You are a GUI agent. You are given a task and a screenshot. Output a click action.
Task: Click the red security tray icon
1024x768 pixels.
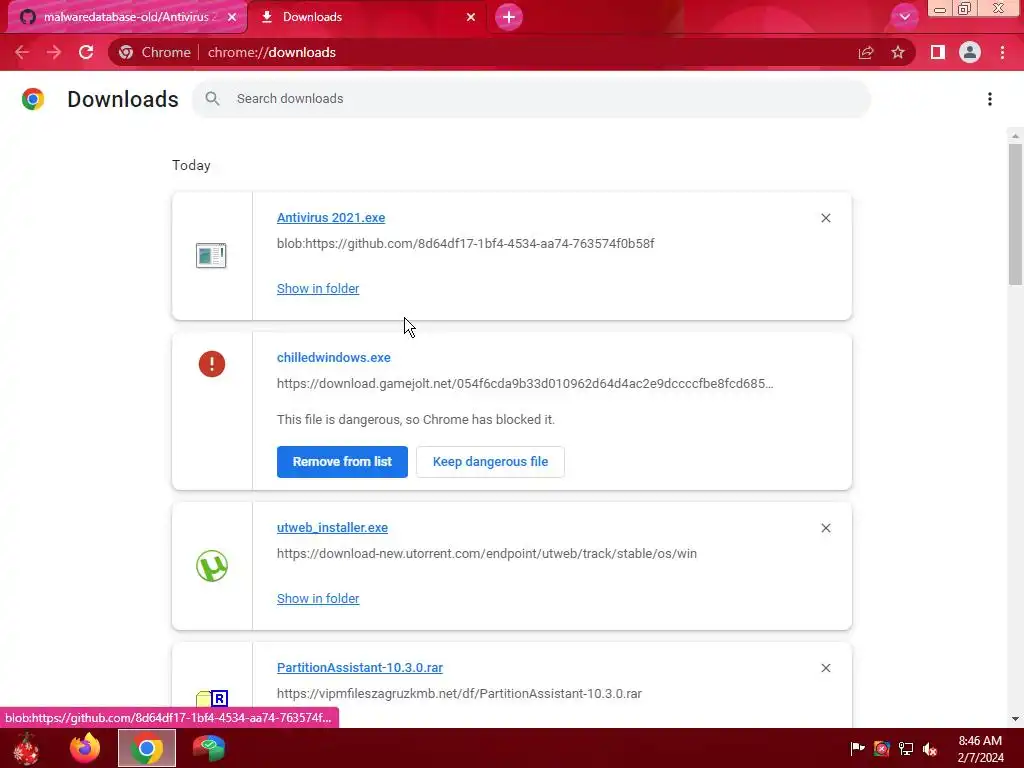coord(882,748)
